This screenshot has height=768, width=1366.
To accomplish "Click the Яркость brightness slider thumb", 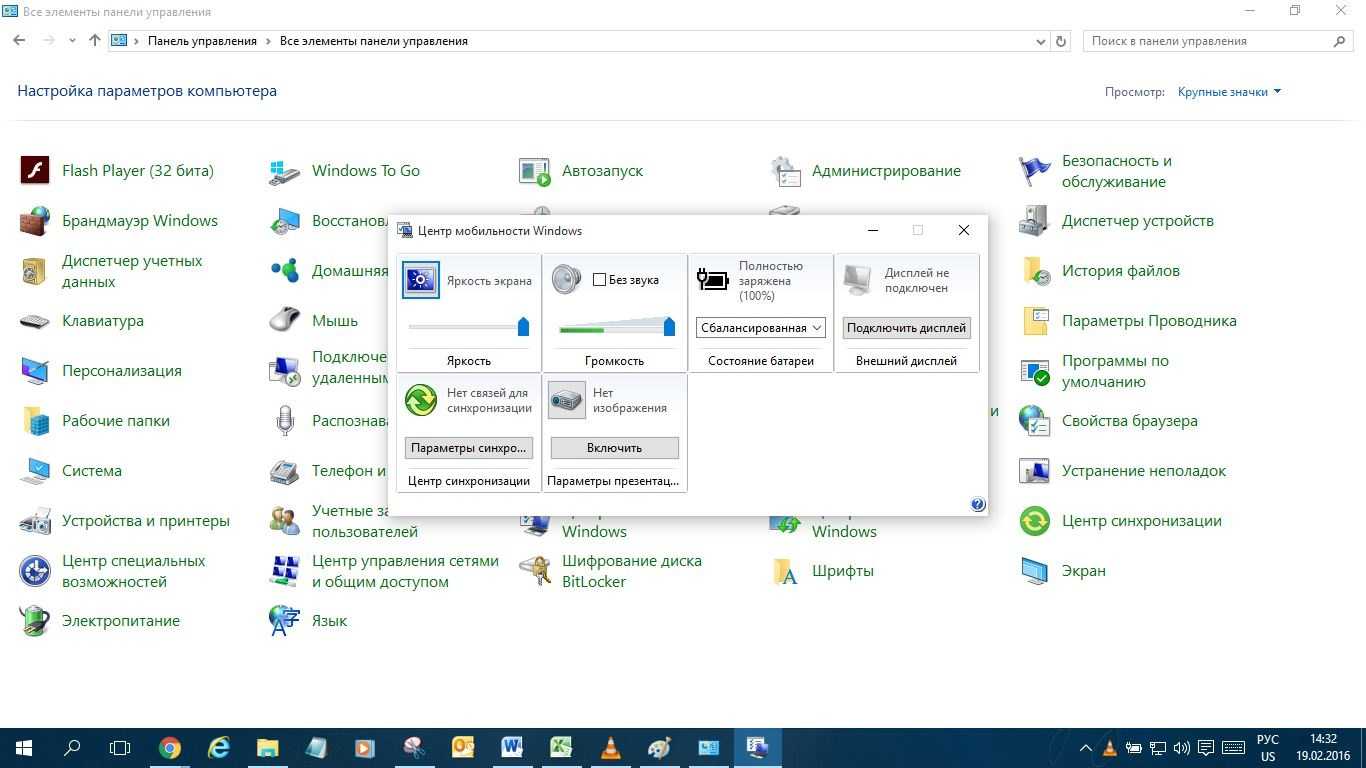I will pos(523,326).
